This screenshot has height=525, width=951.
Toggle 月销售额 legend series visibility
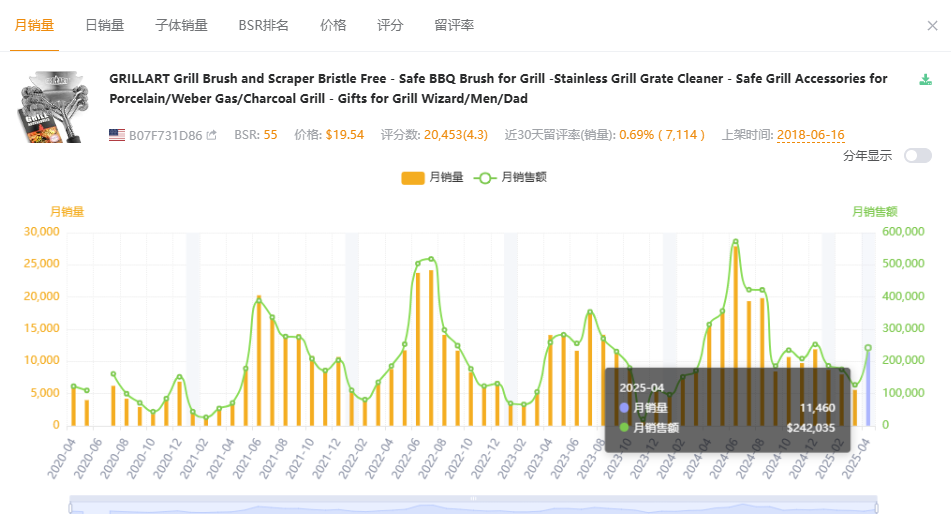click(510, 177)
